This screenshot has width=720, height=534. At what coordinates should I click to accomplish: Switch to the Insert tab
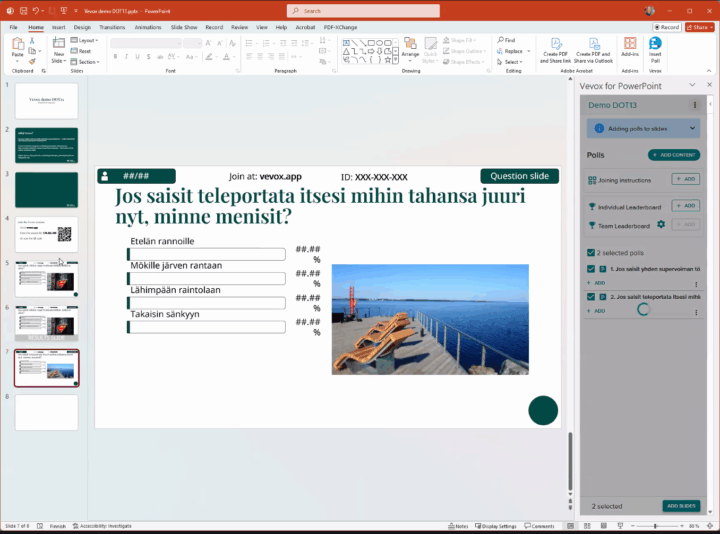tap(58, 27)
